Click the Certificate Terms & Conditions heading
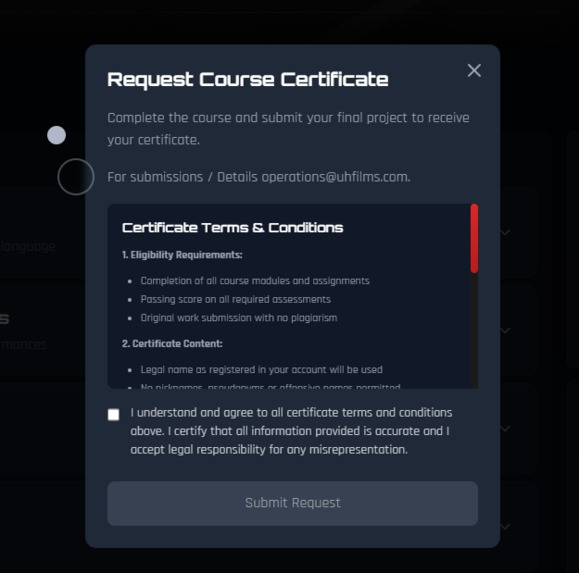Viewport: 579px width, 573px height. tap(233, 228)
